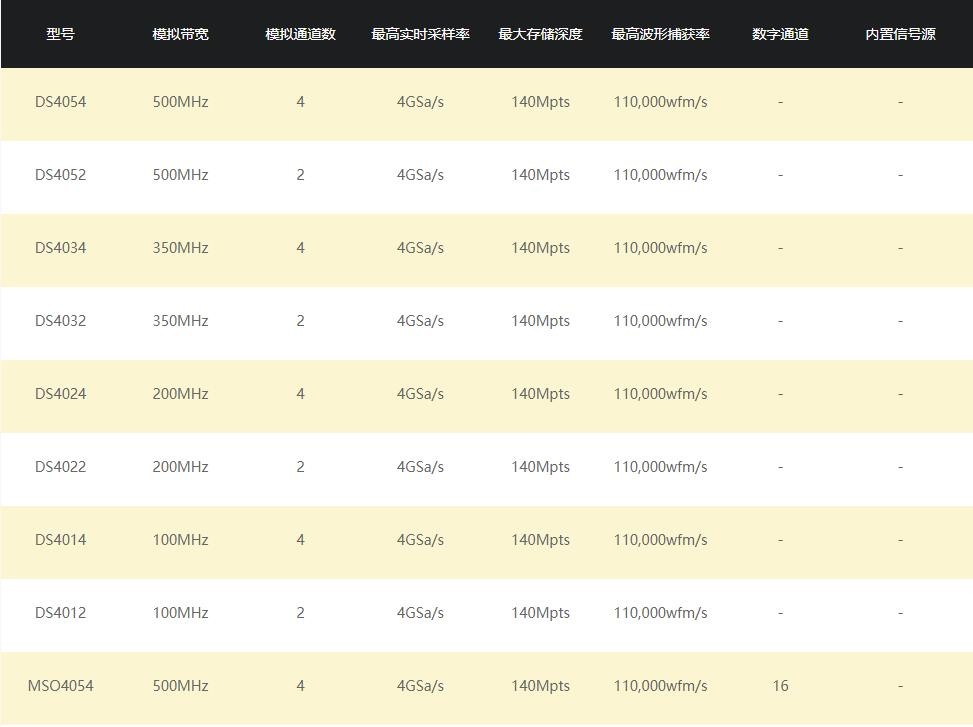Click 500MHz bandwidth in MSO4054 row
973x727 pixels.
tap(181, 686)
